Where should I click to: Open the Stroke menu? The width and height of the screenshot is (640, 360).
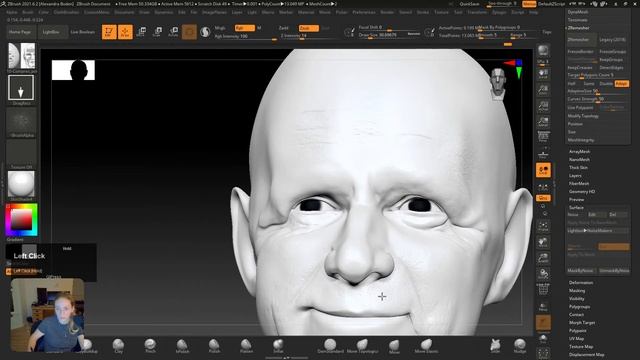click(423, 13)
